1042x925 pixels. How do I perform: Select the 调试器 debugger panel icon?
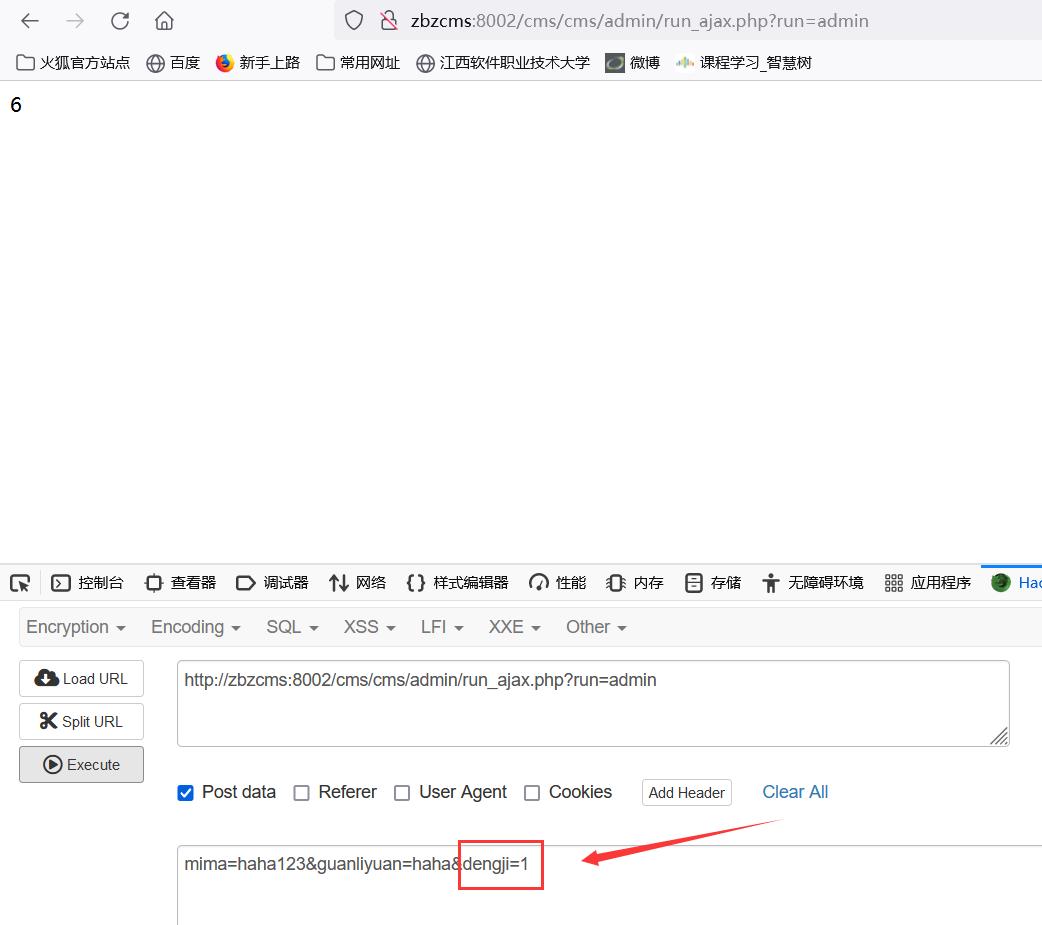(245, 582)
